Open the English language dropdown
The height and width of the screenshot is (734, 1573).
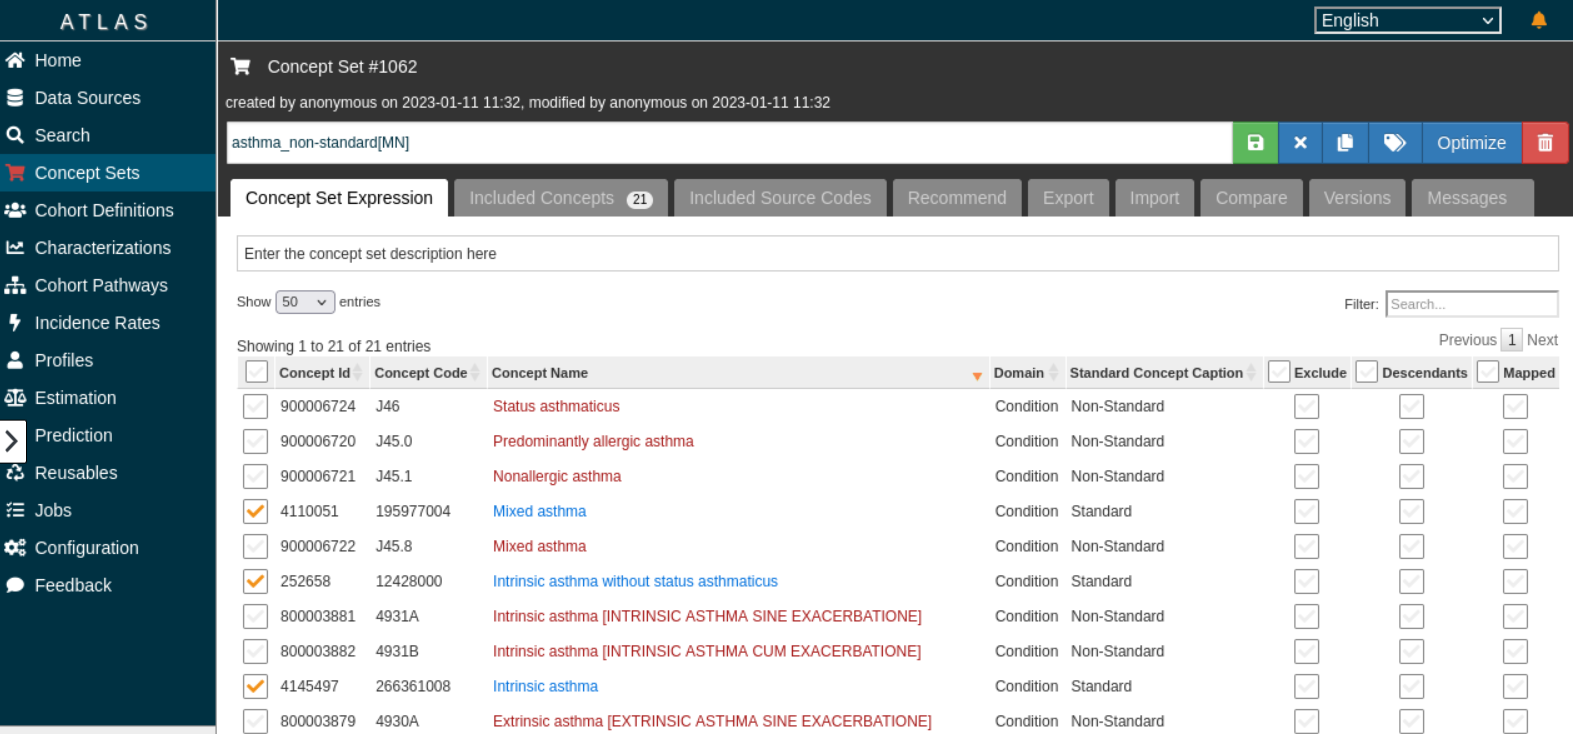(1407, 20)
